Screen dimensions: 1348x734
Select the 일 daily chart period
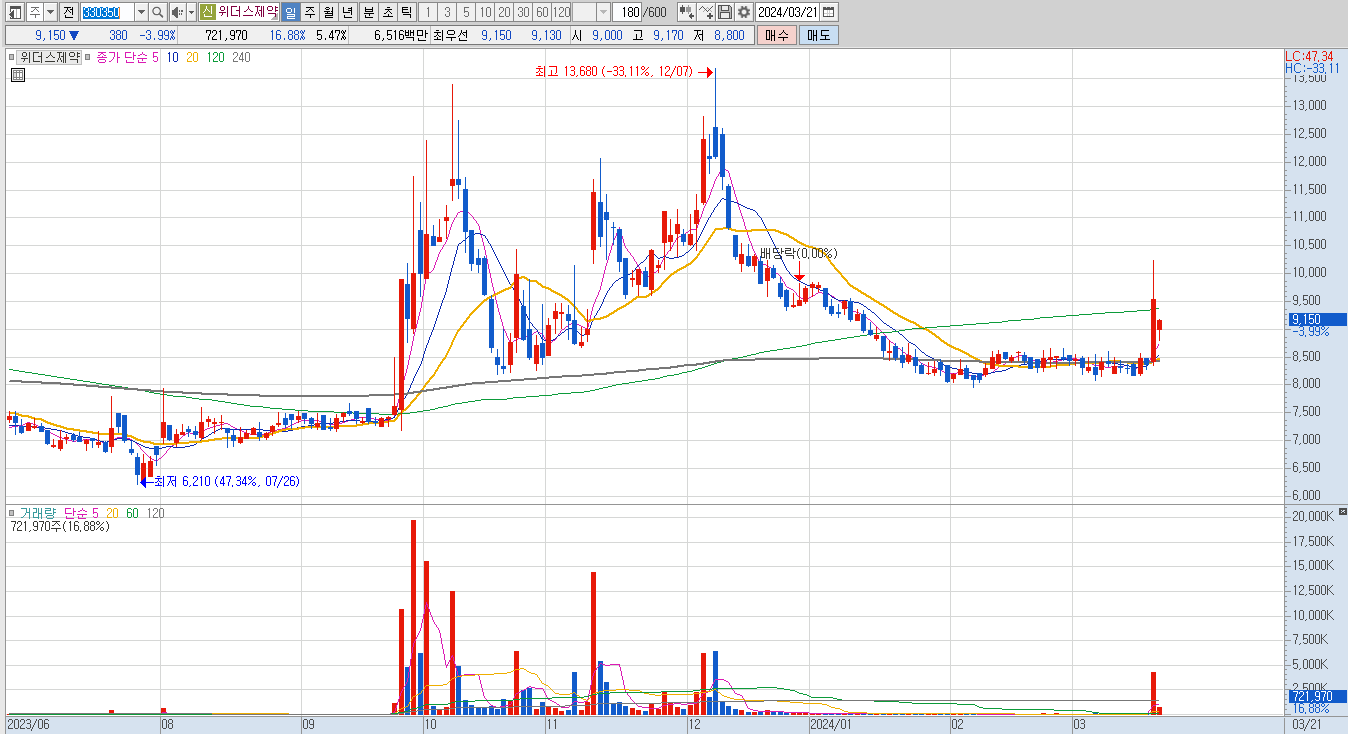[290, 12]
